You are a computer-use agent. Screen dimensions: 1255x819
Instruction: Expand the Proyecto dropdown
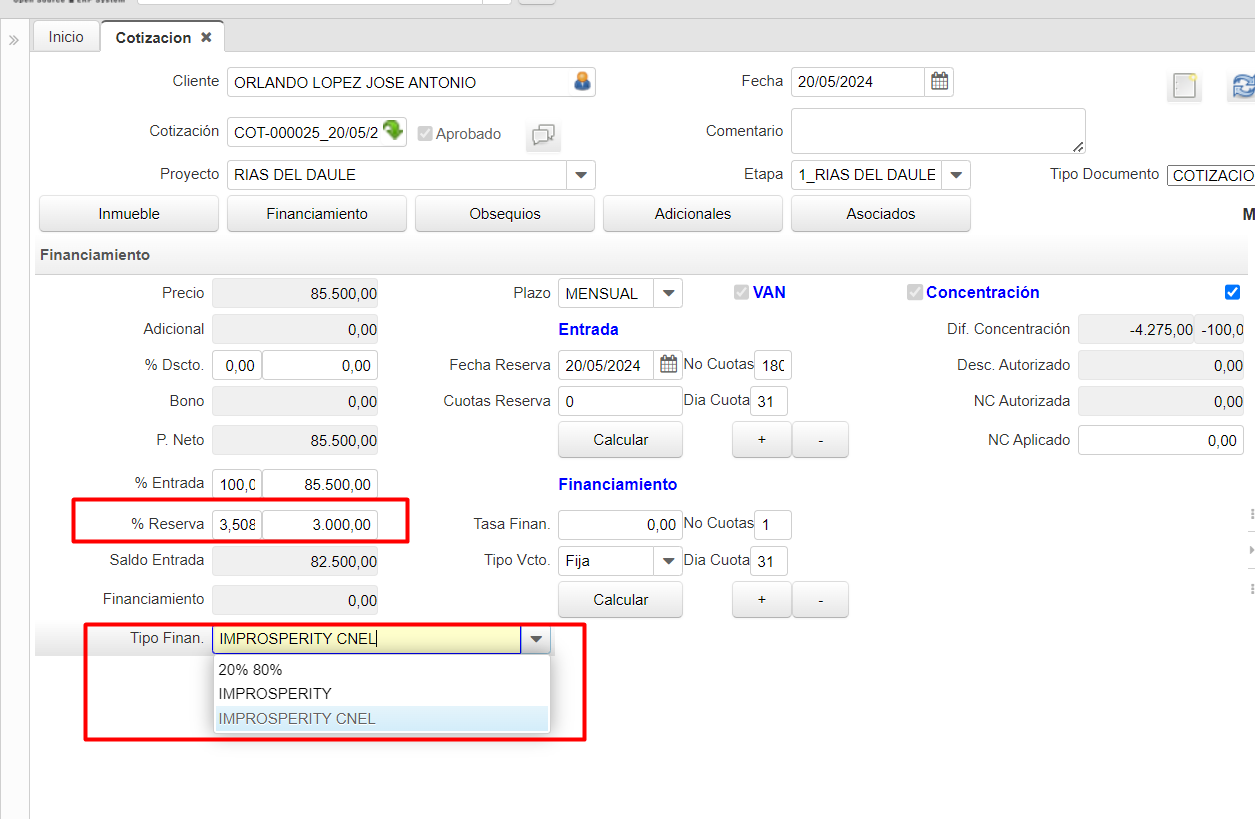coord(581,175)
